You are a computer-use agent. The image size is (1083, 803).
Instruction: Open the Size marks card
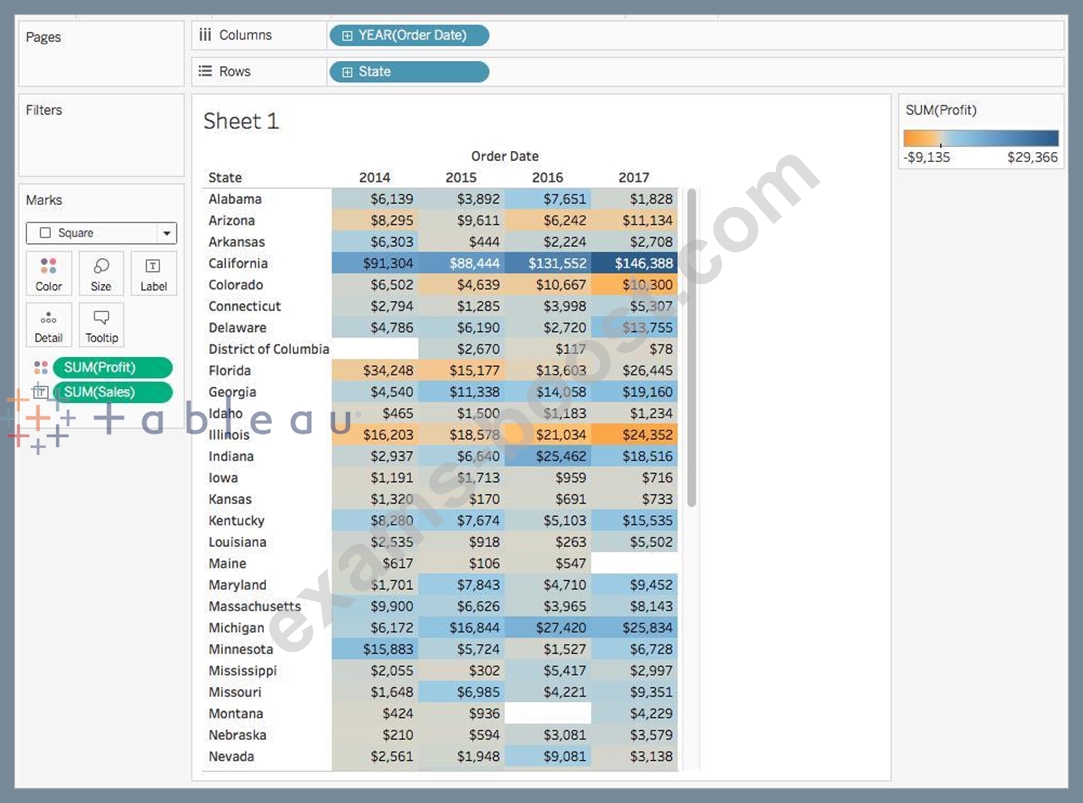pos(101,274)
